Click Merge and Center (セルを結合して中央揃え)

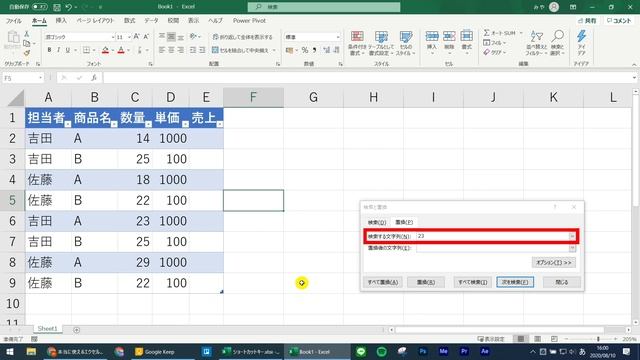pyautogui.click(x=240, y=50)
